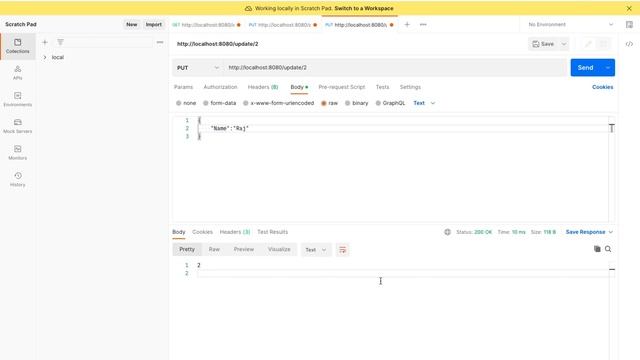The image size is (640, 360).
Task: Open the code snippet panel icon
Action: click(x=629, y=44)
